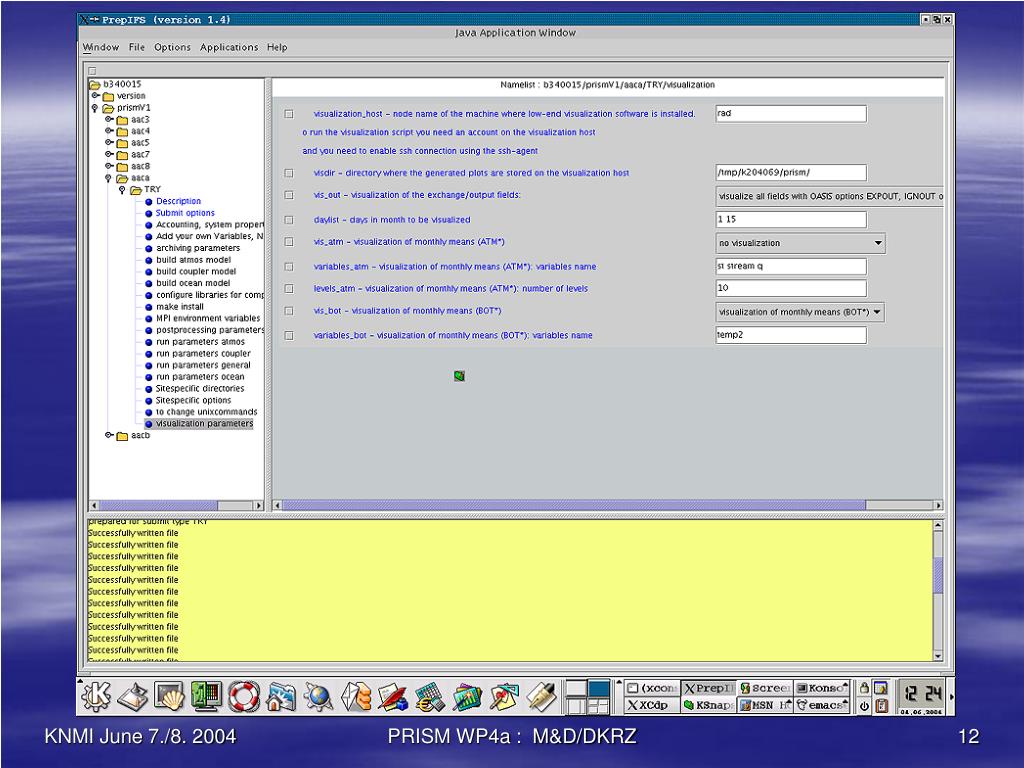Tick the visualization_host checkbox
This screenshot has height=768, width=1024.
pyautogui.click(x=289, y=114)
